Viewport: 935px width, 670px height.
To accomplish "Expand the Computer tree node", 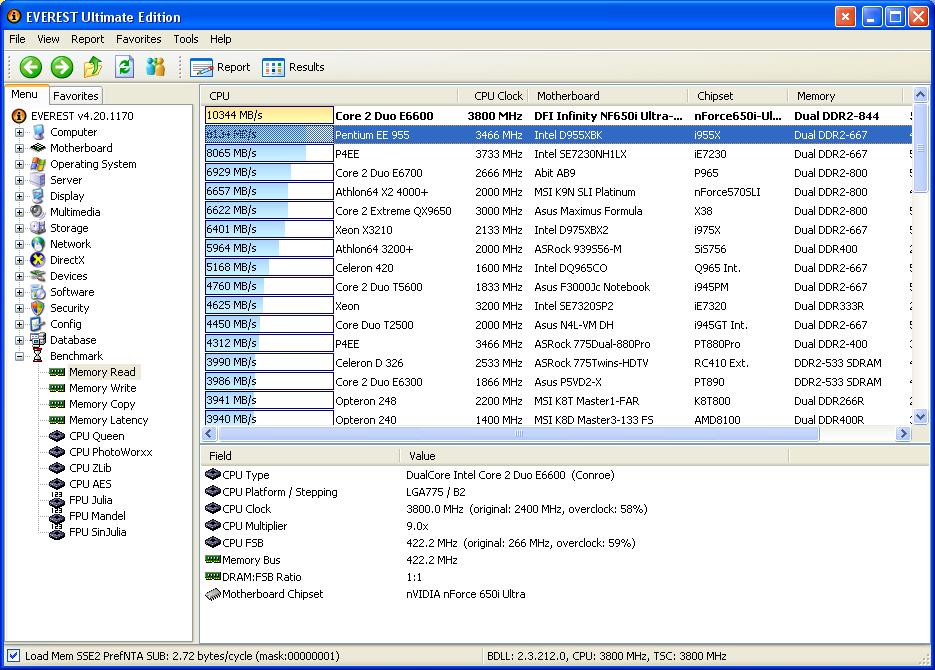I will [19, 132].
